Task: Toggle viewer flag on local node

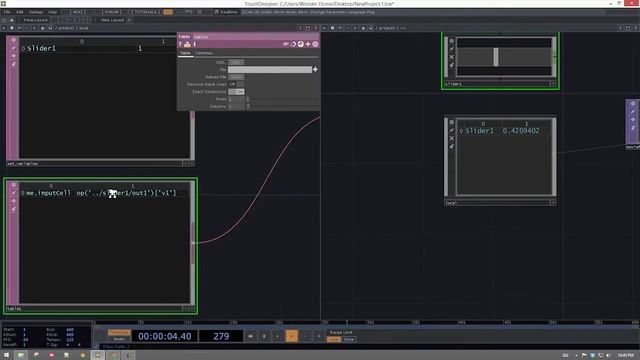Action: (451, 122)
